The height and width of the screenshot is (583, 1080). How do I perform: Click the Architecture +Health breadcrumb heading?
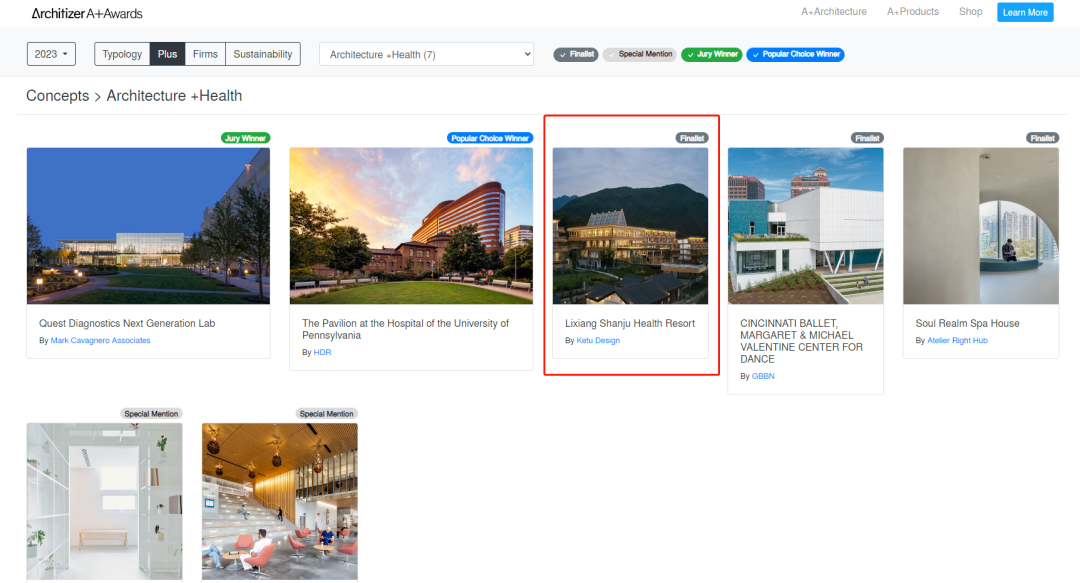(x=174, y=96)
